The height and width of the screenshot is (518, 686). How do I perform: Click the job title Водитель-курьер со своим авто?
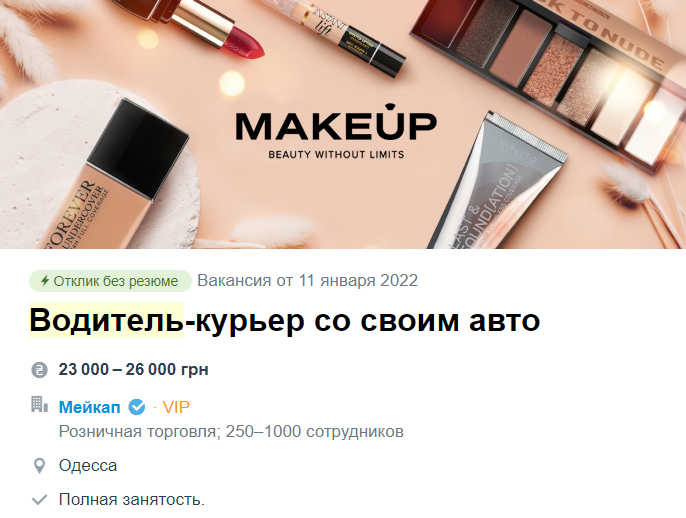(284, 321)
